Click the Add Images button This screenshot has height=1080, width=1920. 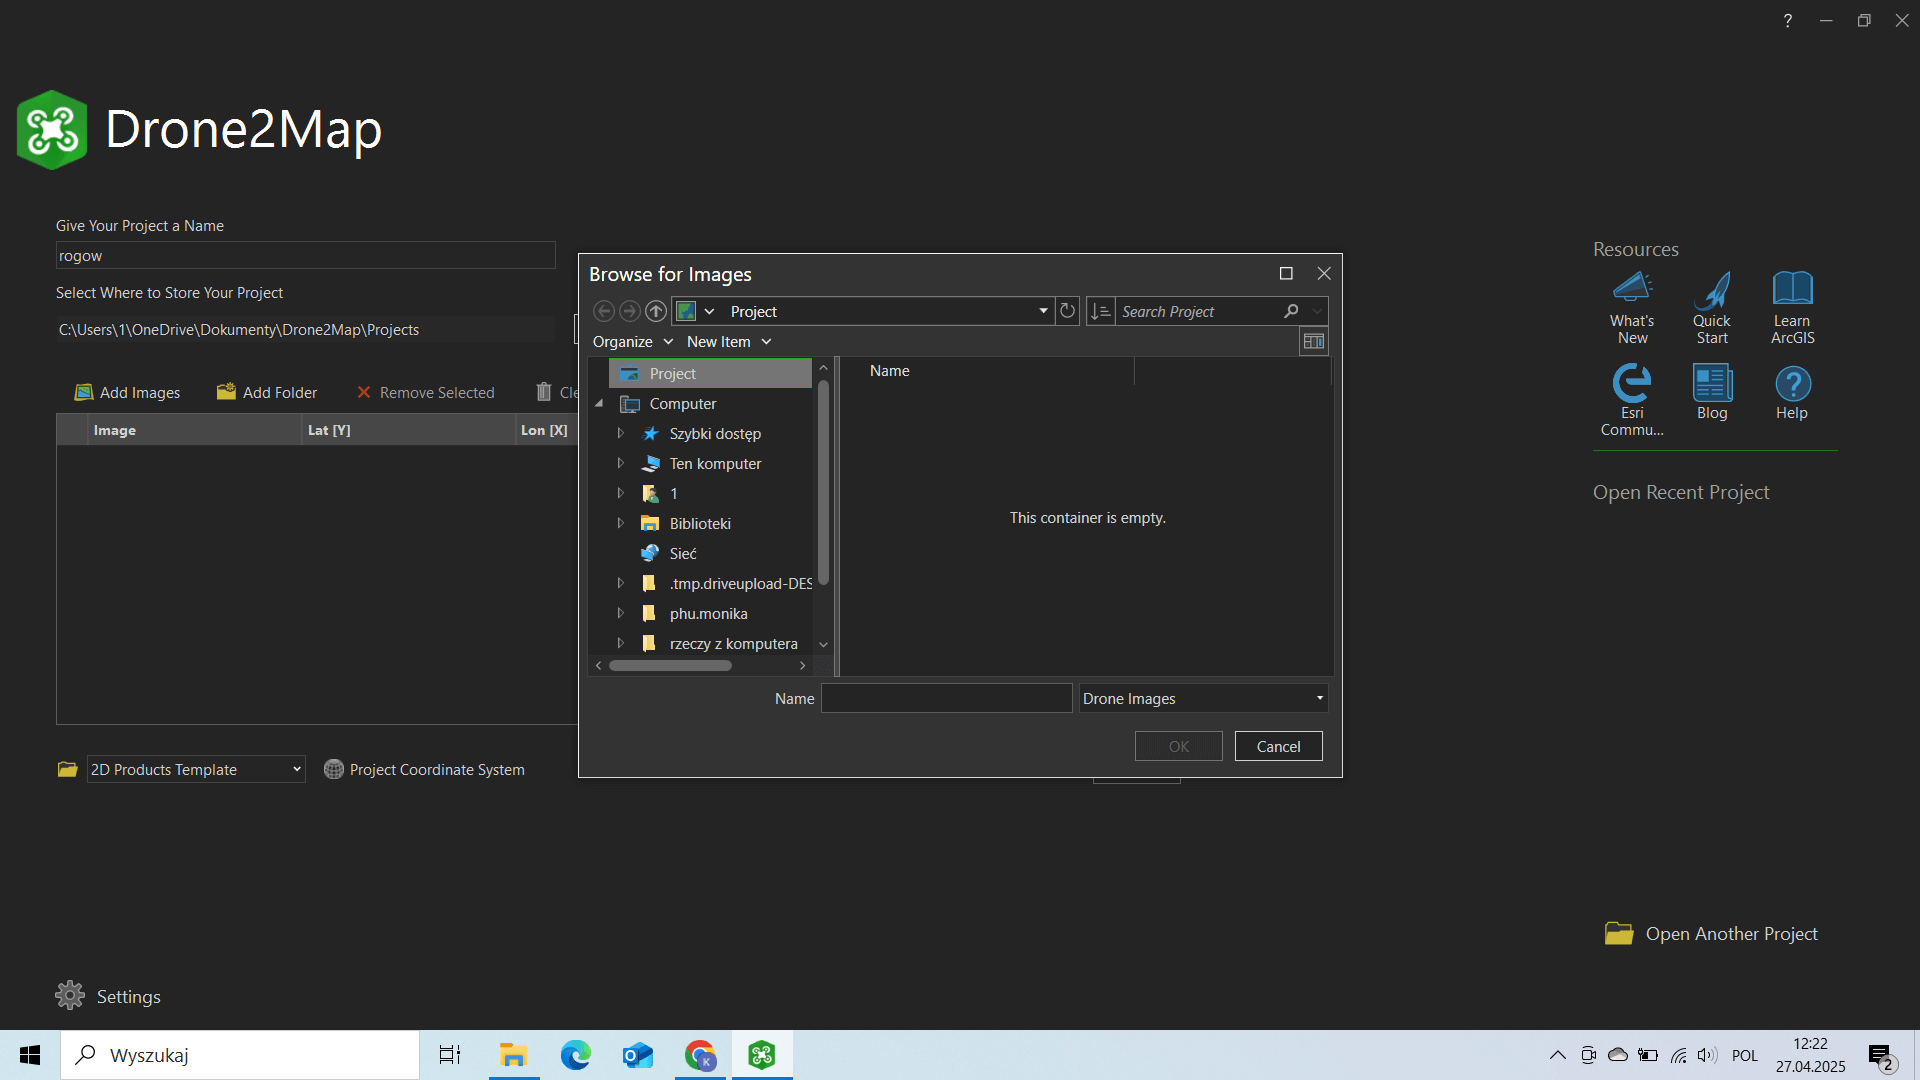(128, 392)
